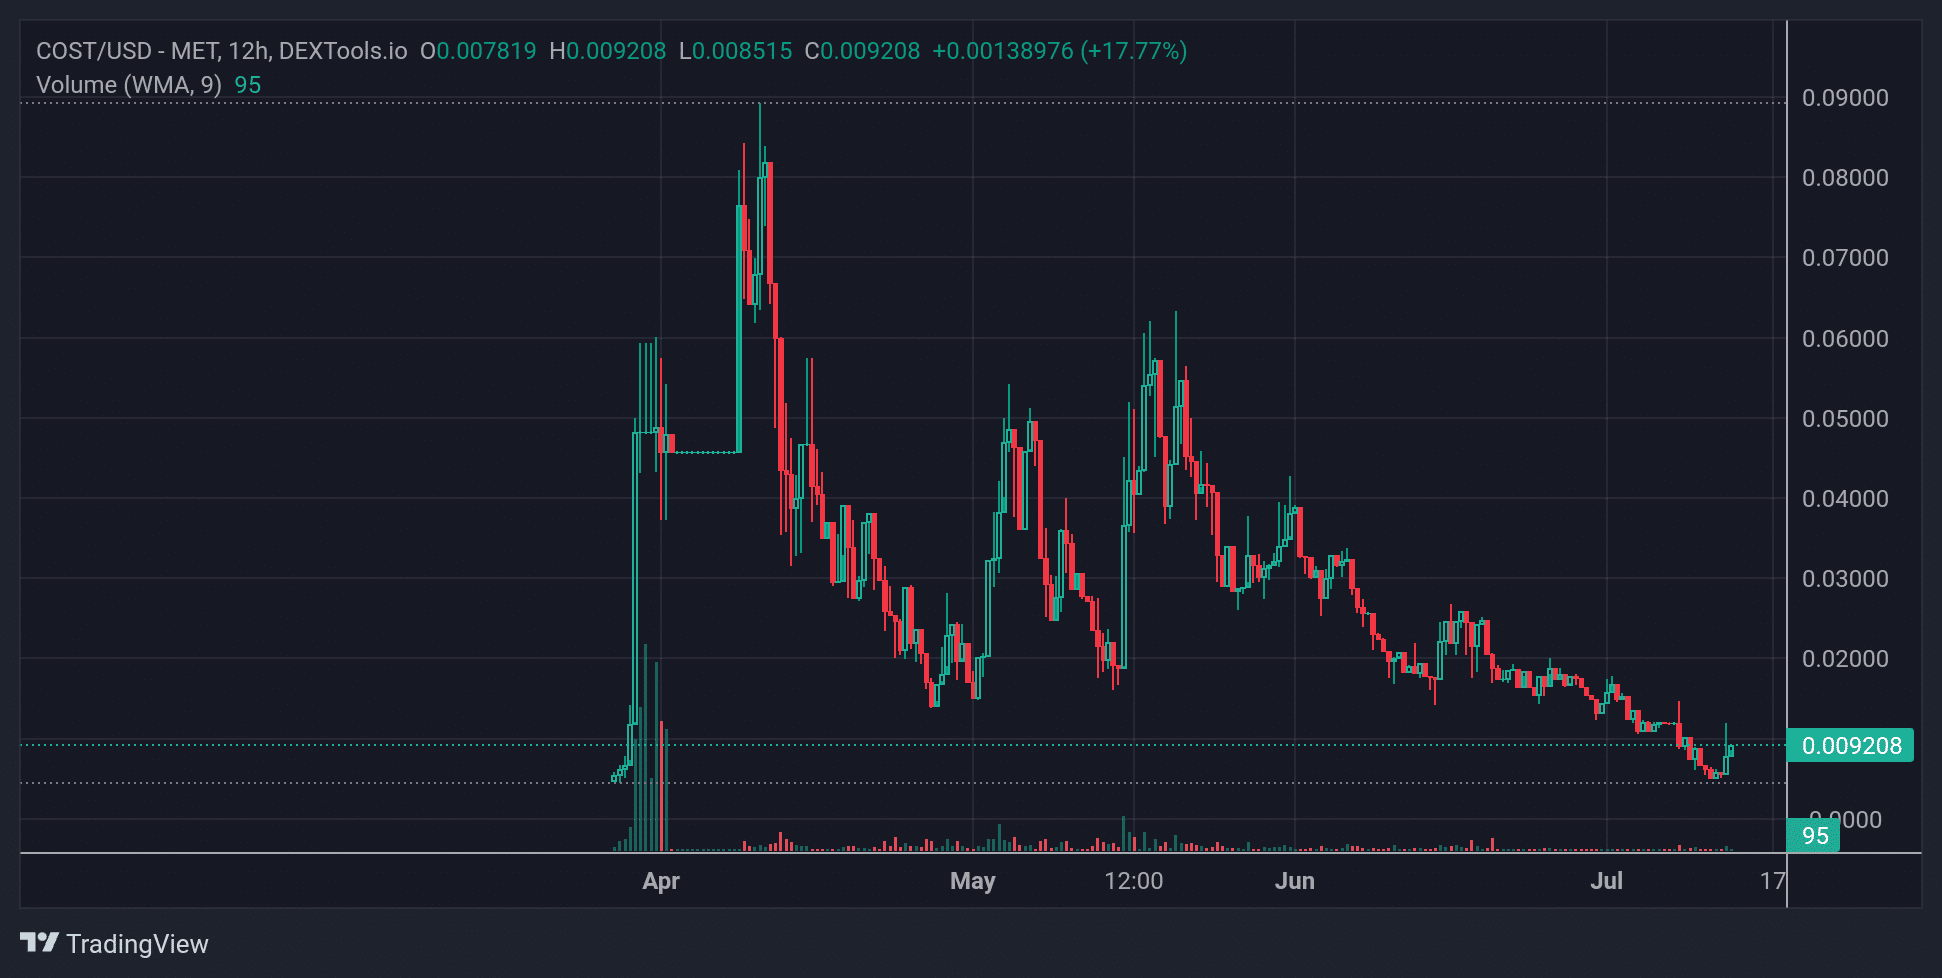Viewport: 1942px width, 978px height.
Task: Click the 0.06000 price axis label
Action: coord(1845,339)
